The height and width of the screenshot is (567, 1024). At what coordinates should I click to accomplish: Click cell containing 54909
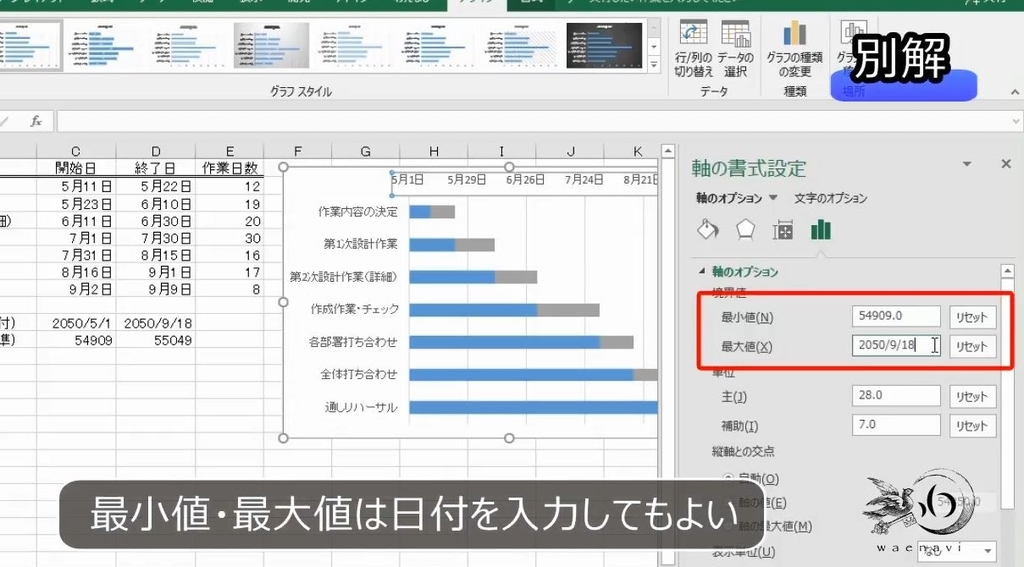(x=76, y=340)
